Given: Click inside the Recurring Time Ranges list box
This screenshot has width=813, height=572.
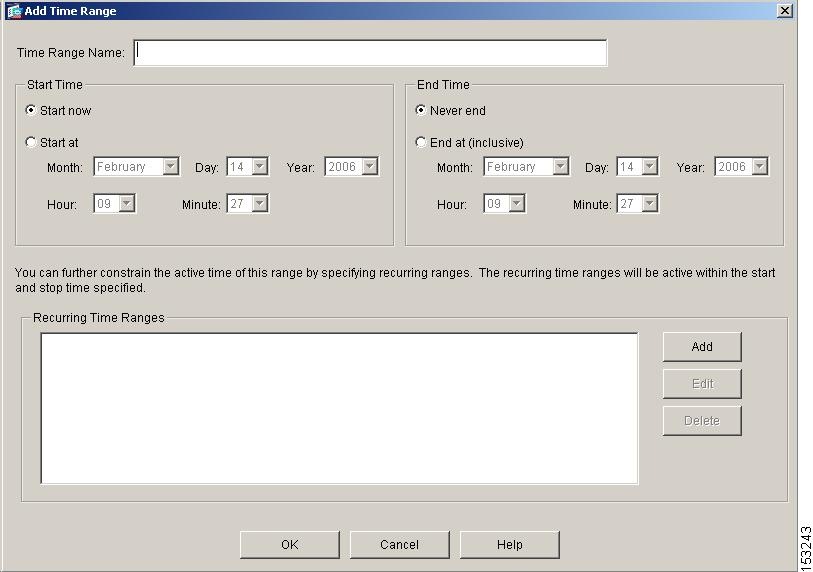Looking at the screenshot, I should [340, 409].
